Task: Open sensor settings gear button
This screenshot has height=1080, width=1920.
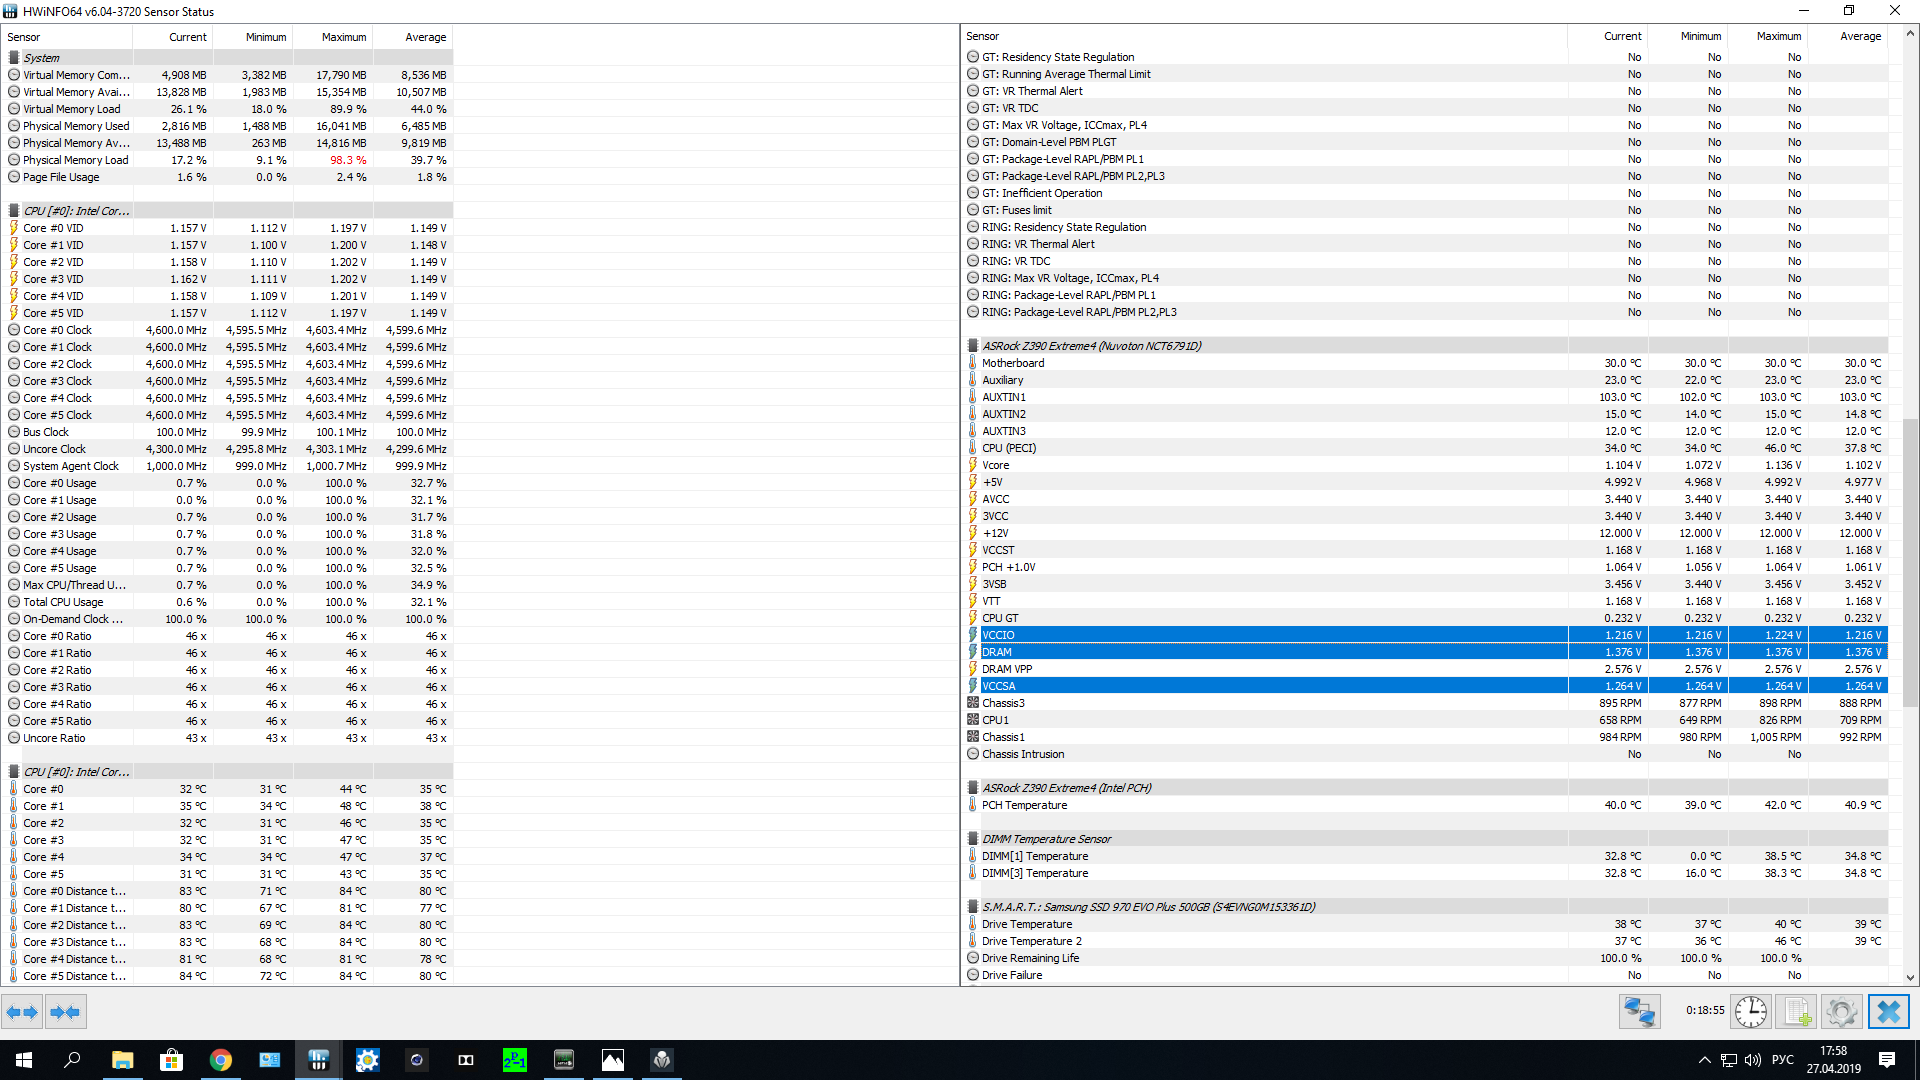Action: coord(1841,1012)
